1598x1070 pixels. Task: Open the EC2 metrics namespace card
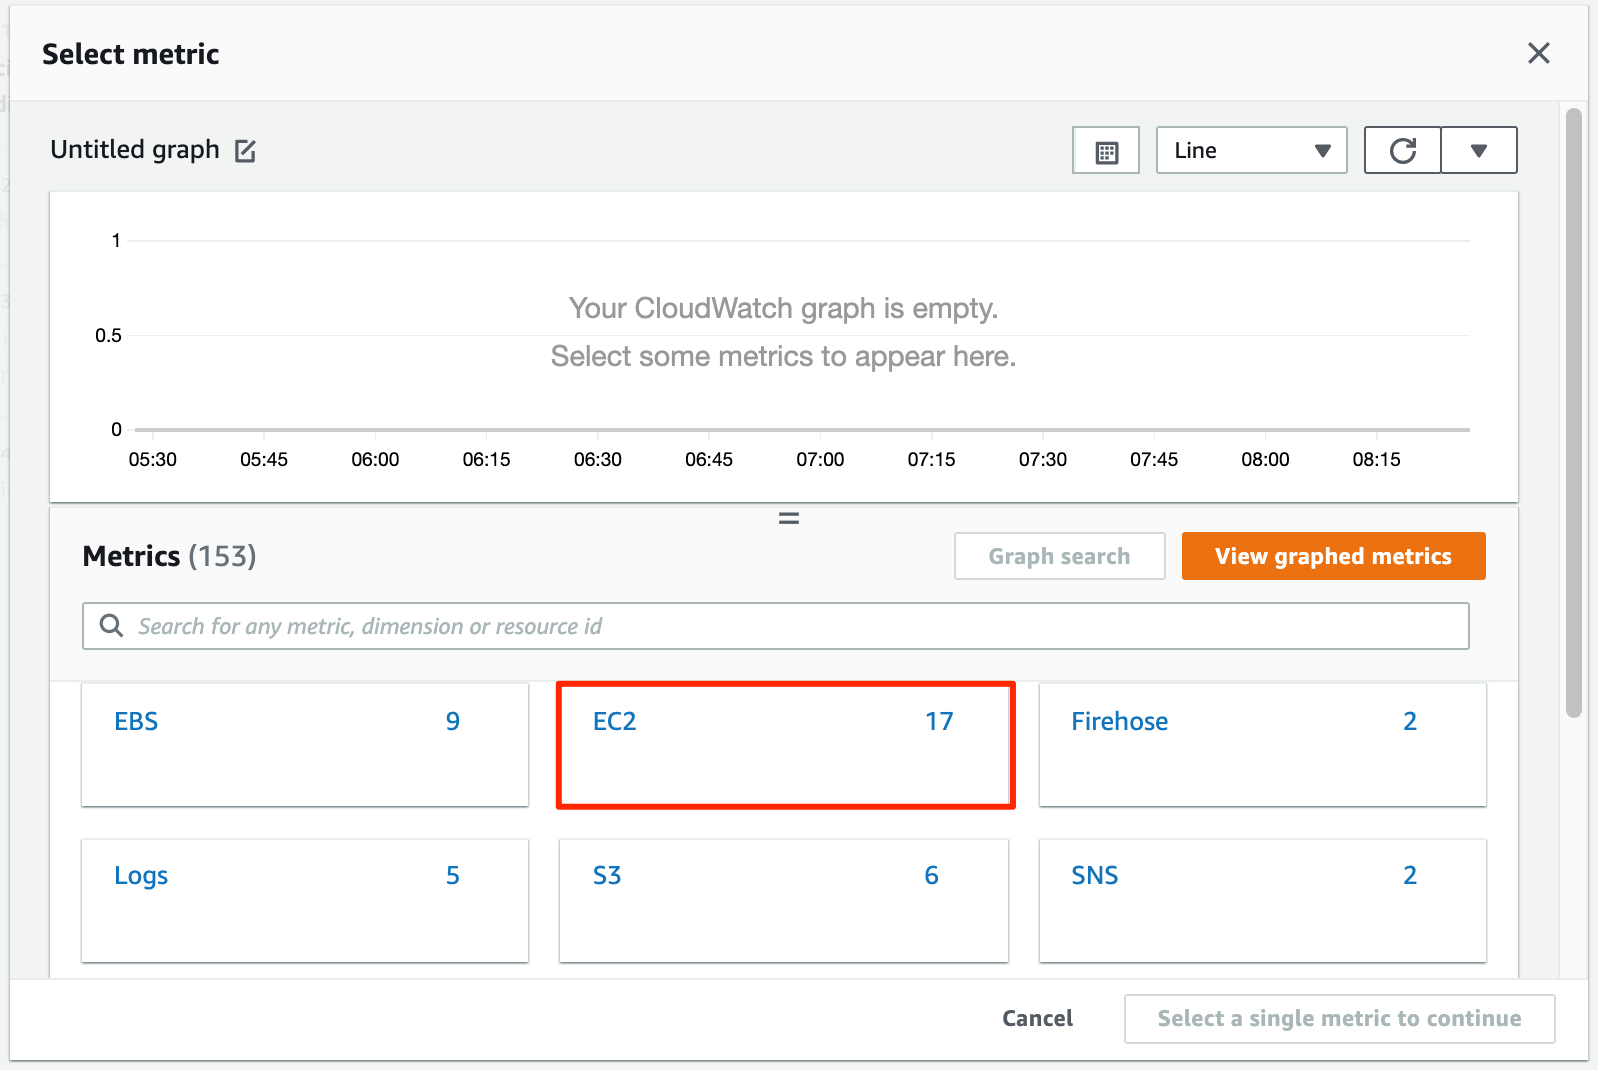pos(785,744)
